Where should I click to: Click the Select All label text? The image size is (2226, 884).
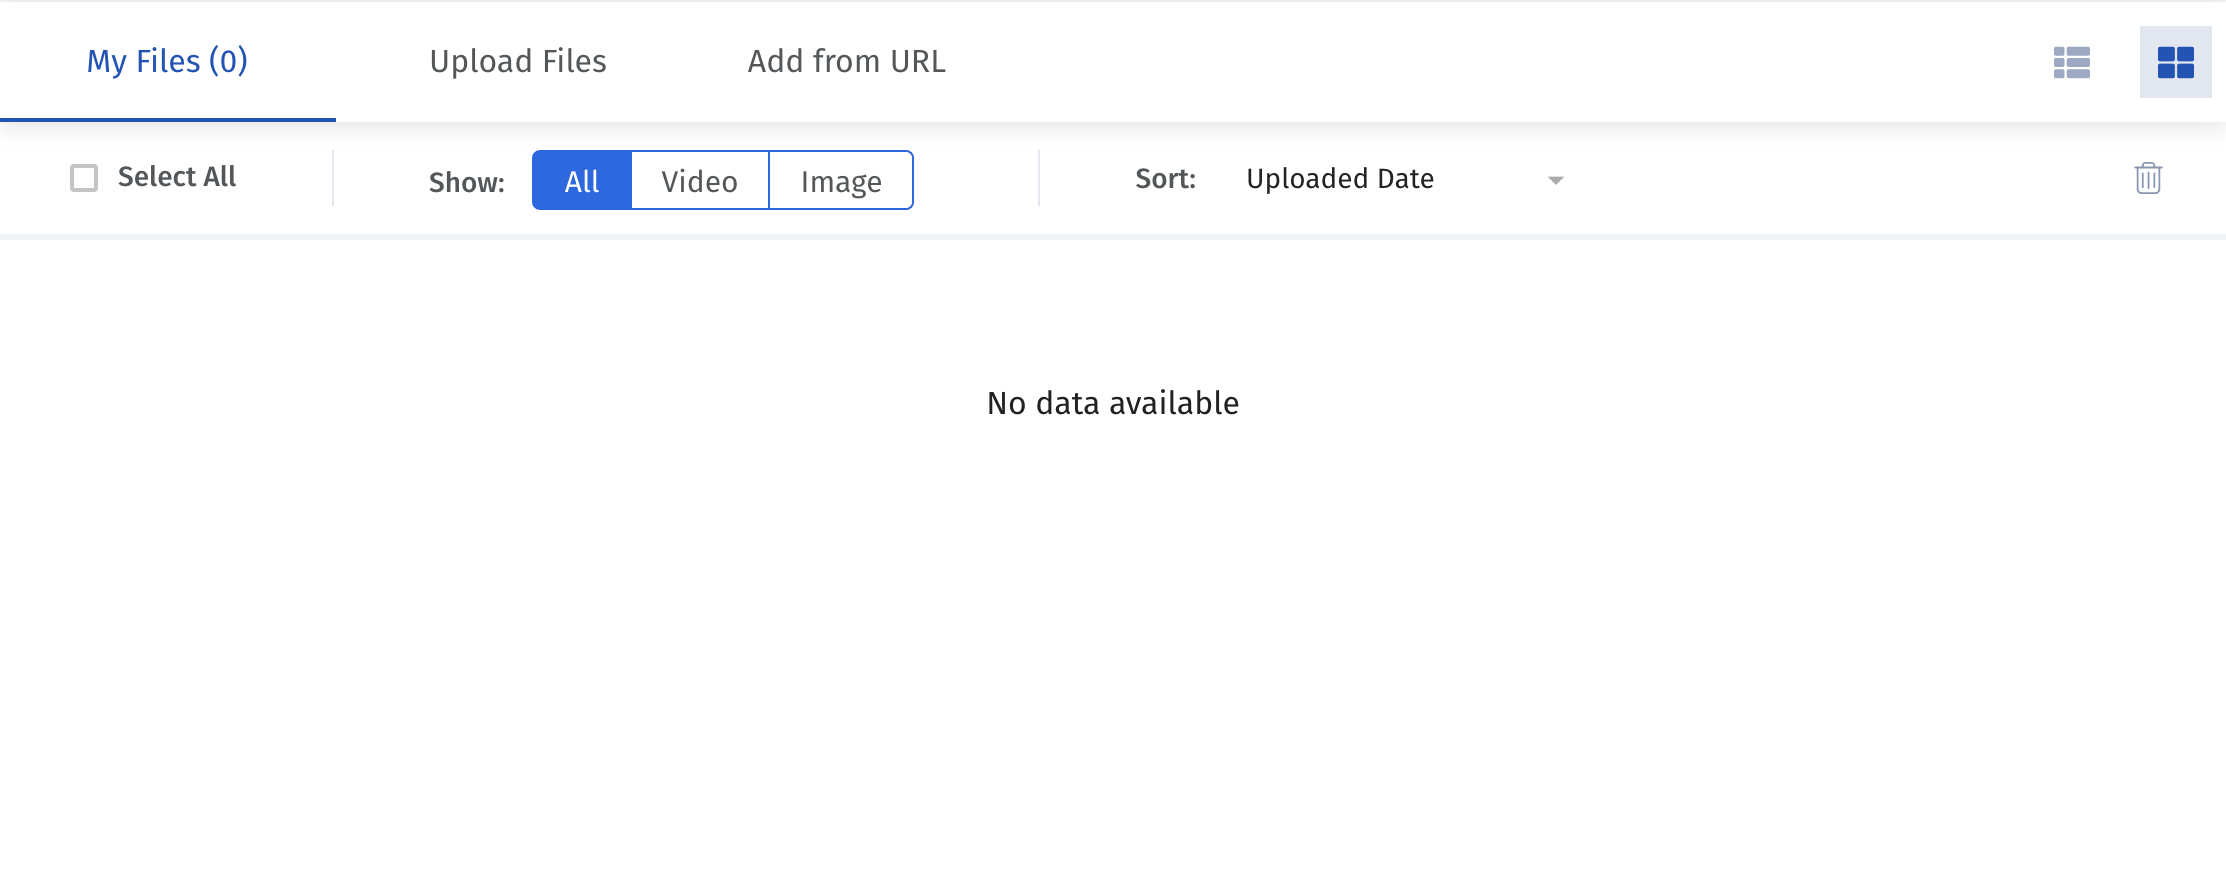pos(177,177)
